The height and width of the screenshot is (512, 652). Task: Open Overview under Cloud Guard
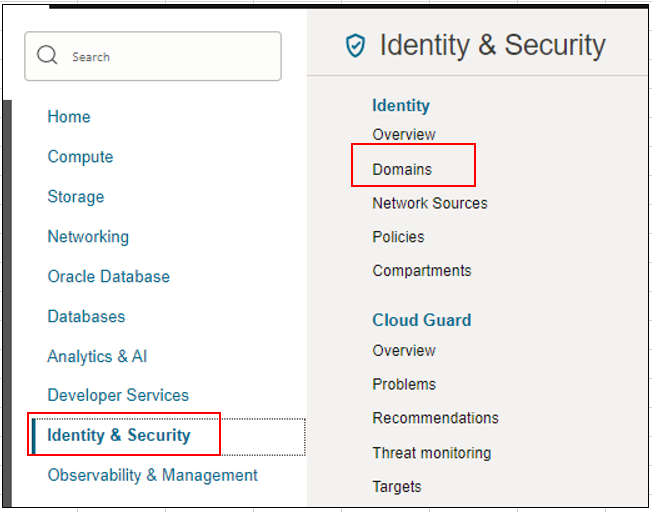[x=404, y=351]
